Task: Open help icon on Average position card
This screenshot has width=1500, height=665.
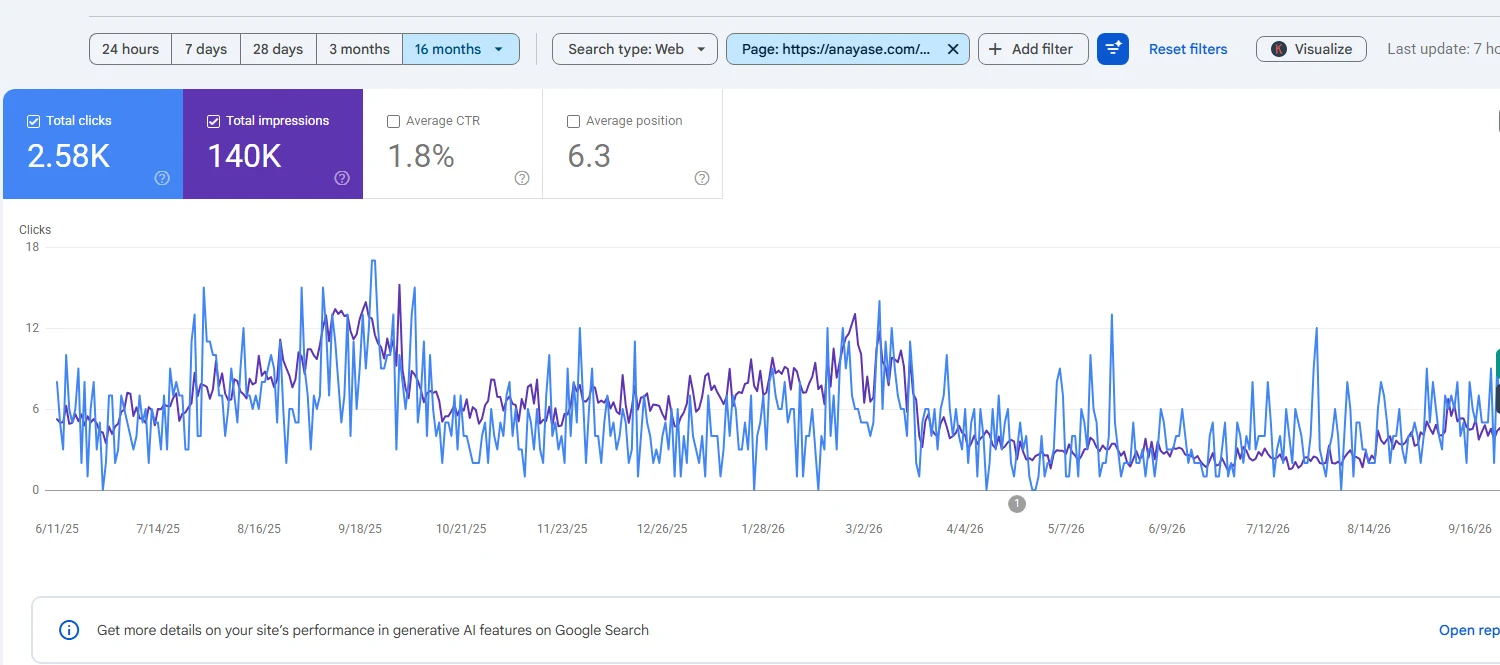Action: (x=702, y=178)
